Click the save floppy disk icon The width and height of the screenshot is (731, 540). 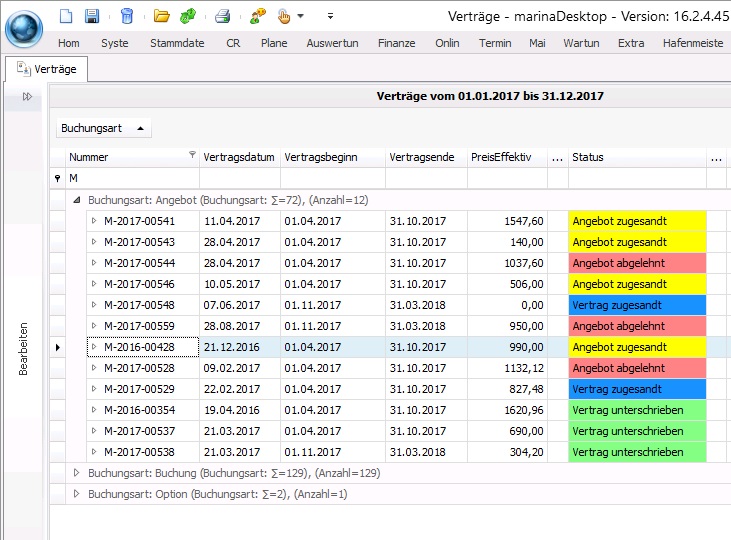pos(92,16)
